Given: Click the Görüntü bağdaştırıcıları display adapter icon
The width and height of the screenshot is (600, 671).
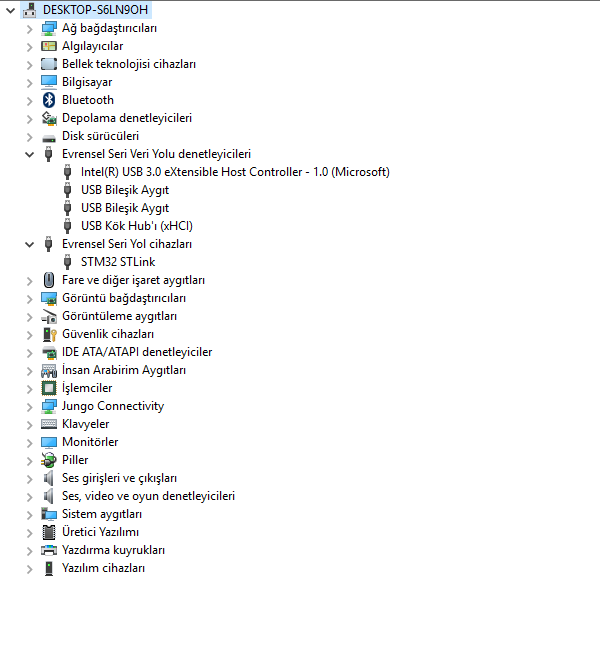Looking at the screenshot, I should (x=49, y=298).
